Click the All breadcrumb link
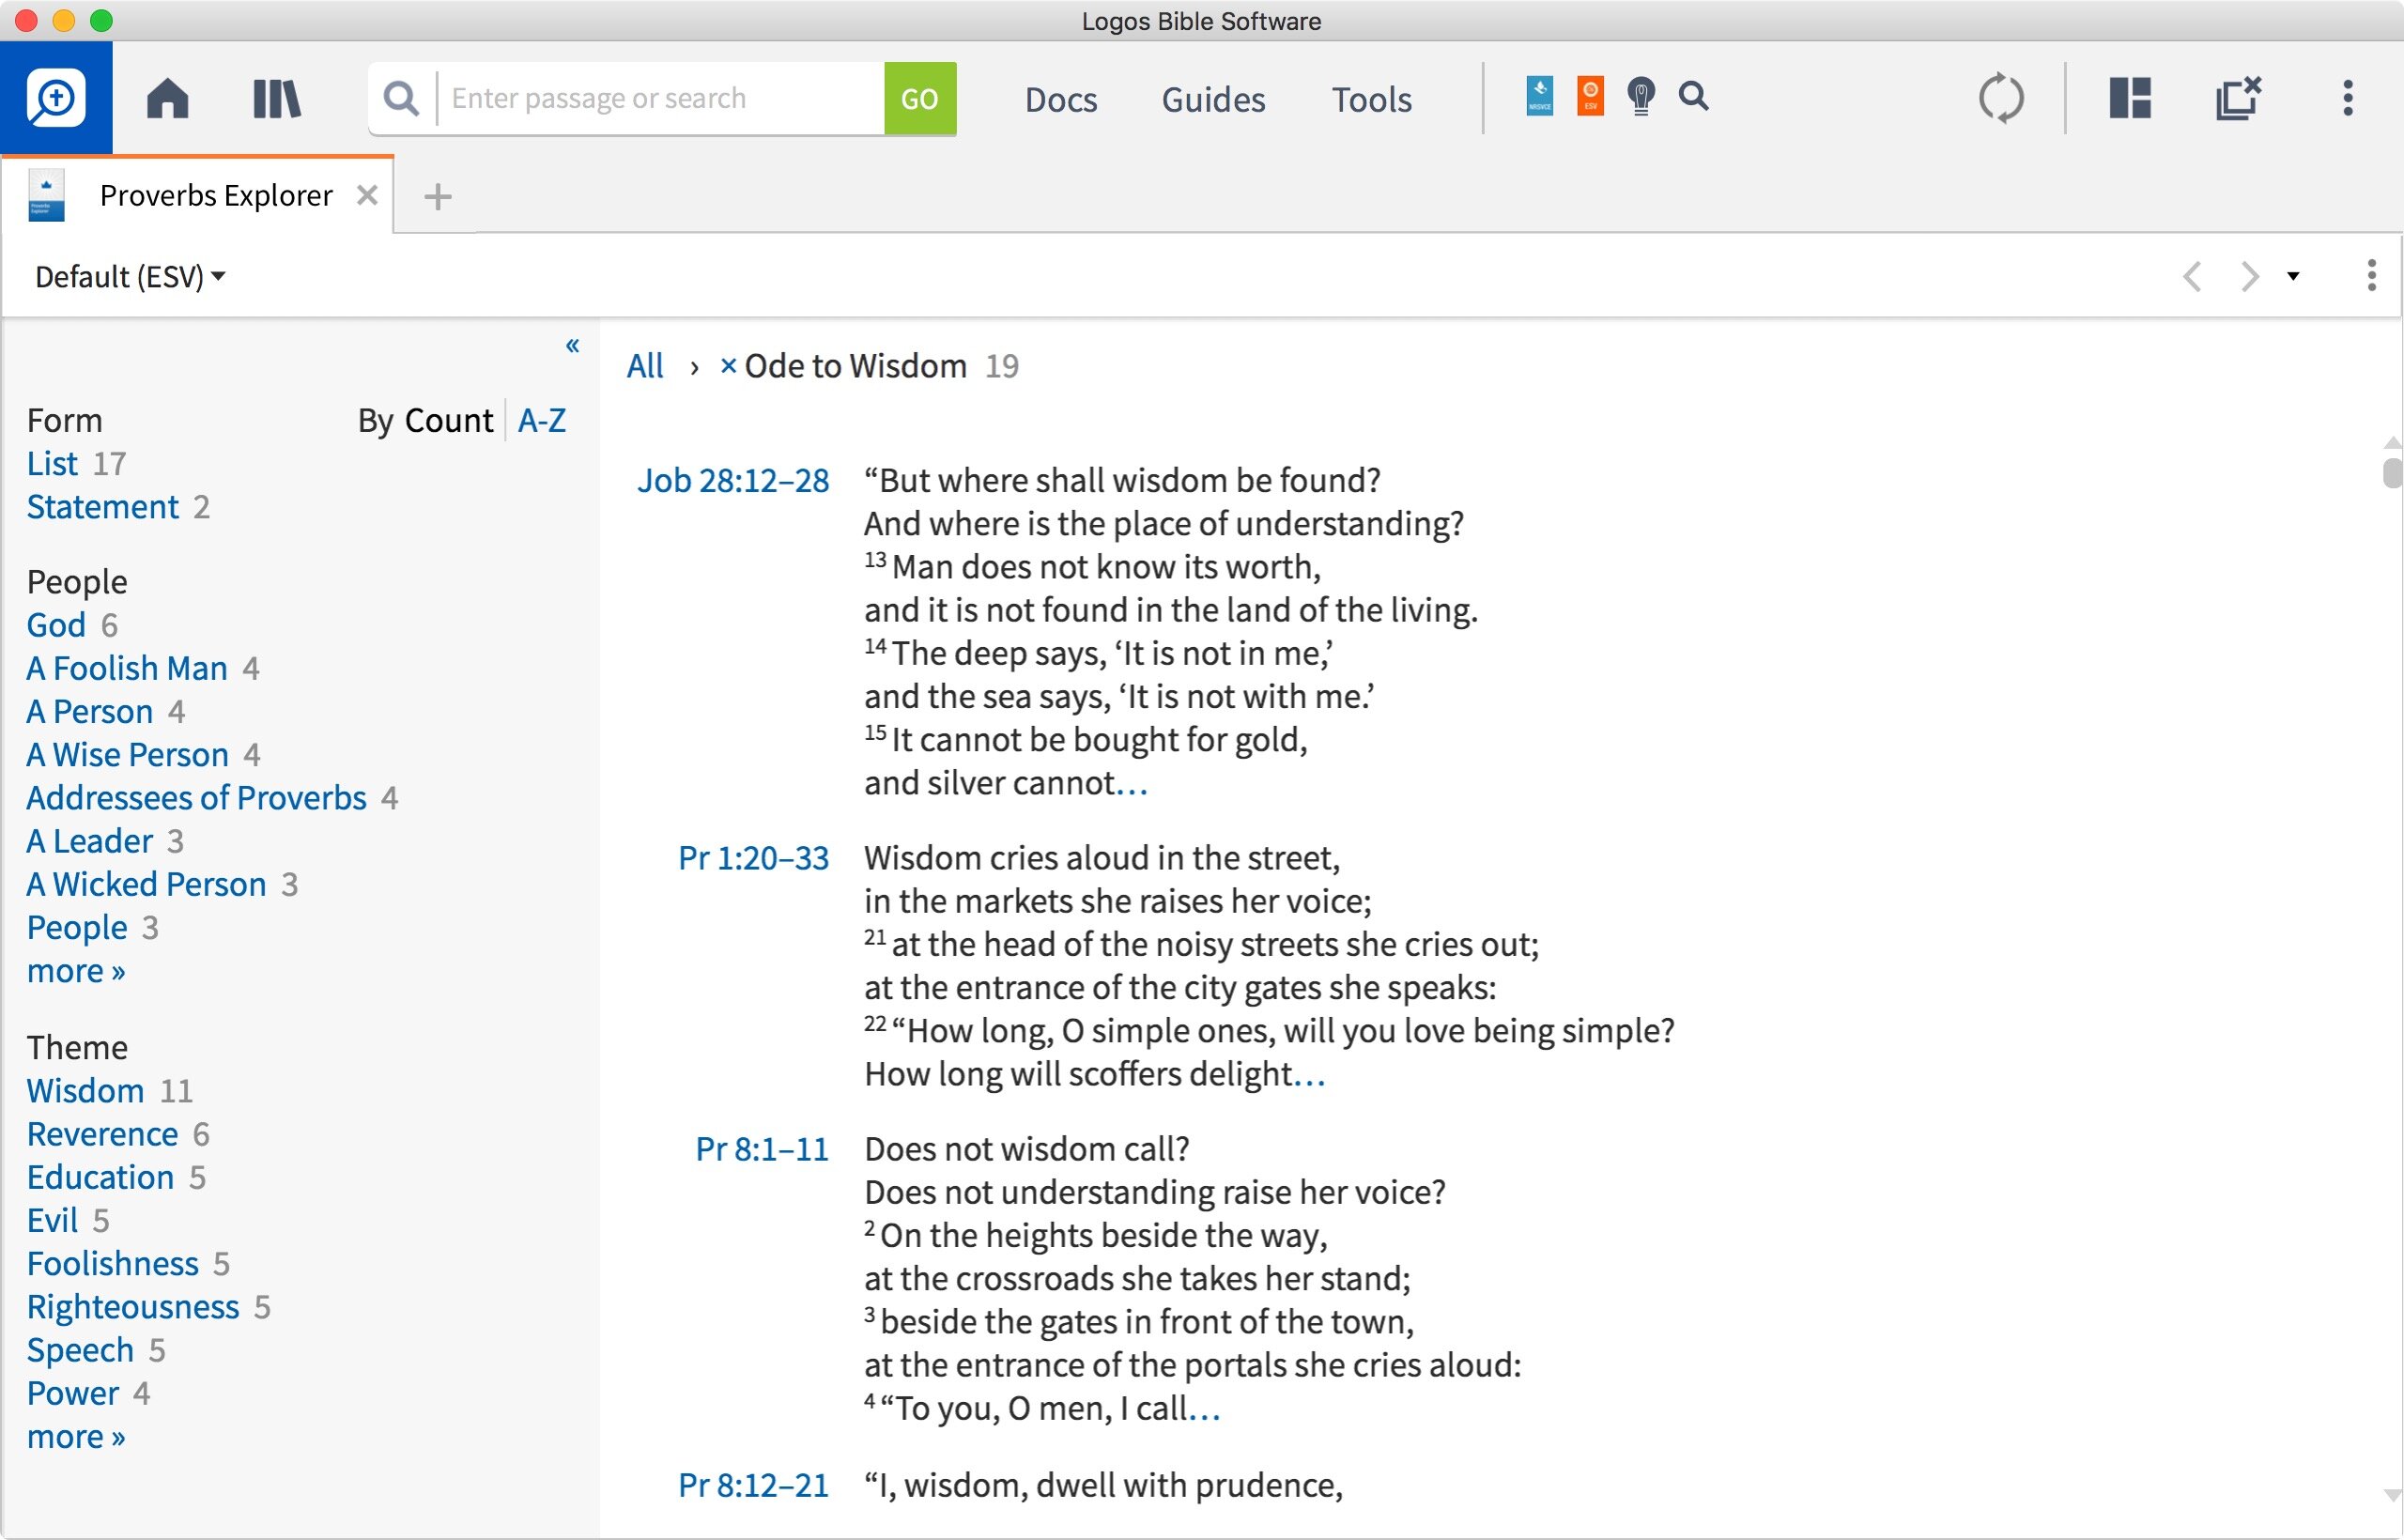 pos(645,366)
